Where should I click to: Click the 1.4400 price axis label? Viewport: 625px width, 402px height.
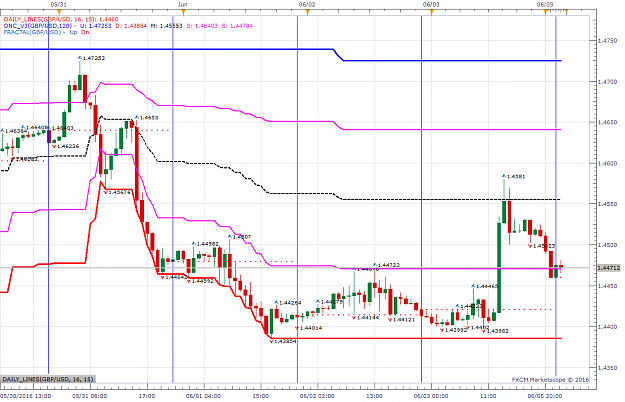click(x=608, y=327)
